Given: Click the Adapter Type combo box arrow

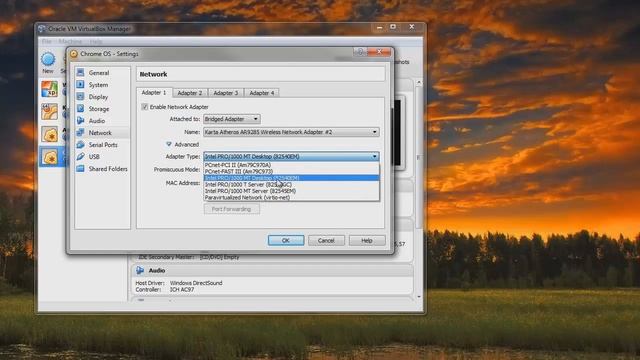Looking at the screenshot, I should [x=374, y=157].
